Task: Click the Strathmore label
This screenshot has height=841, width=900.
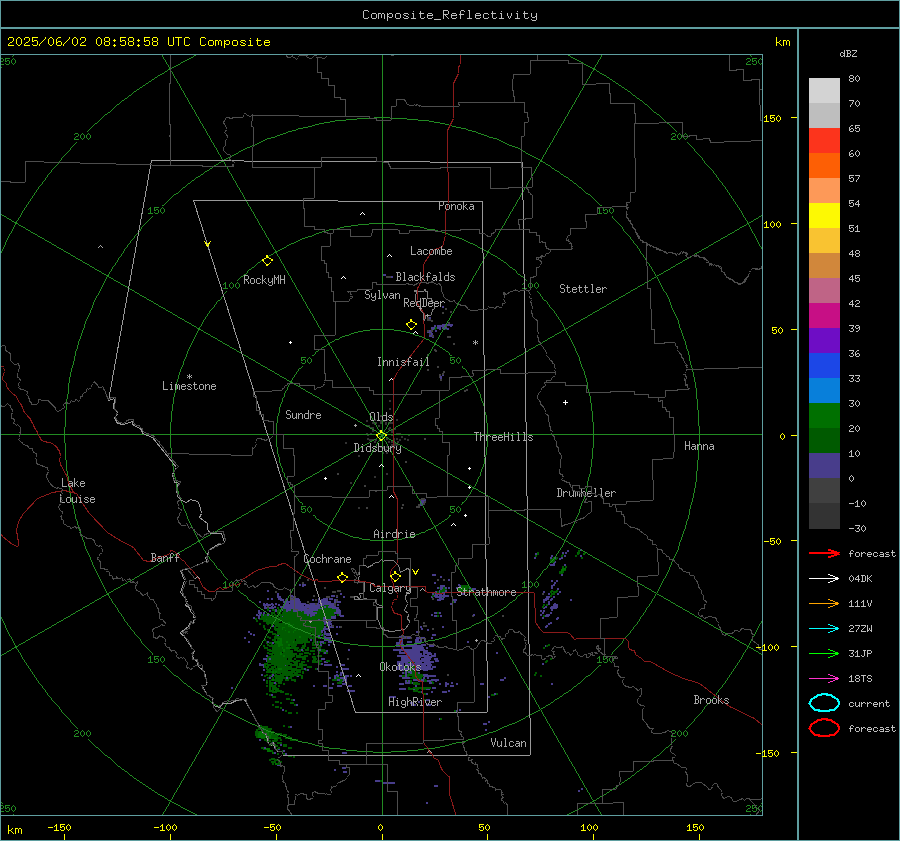Action: point(486,592)
